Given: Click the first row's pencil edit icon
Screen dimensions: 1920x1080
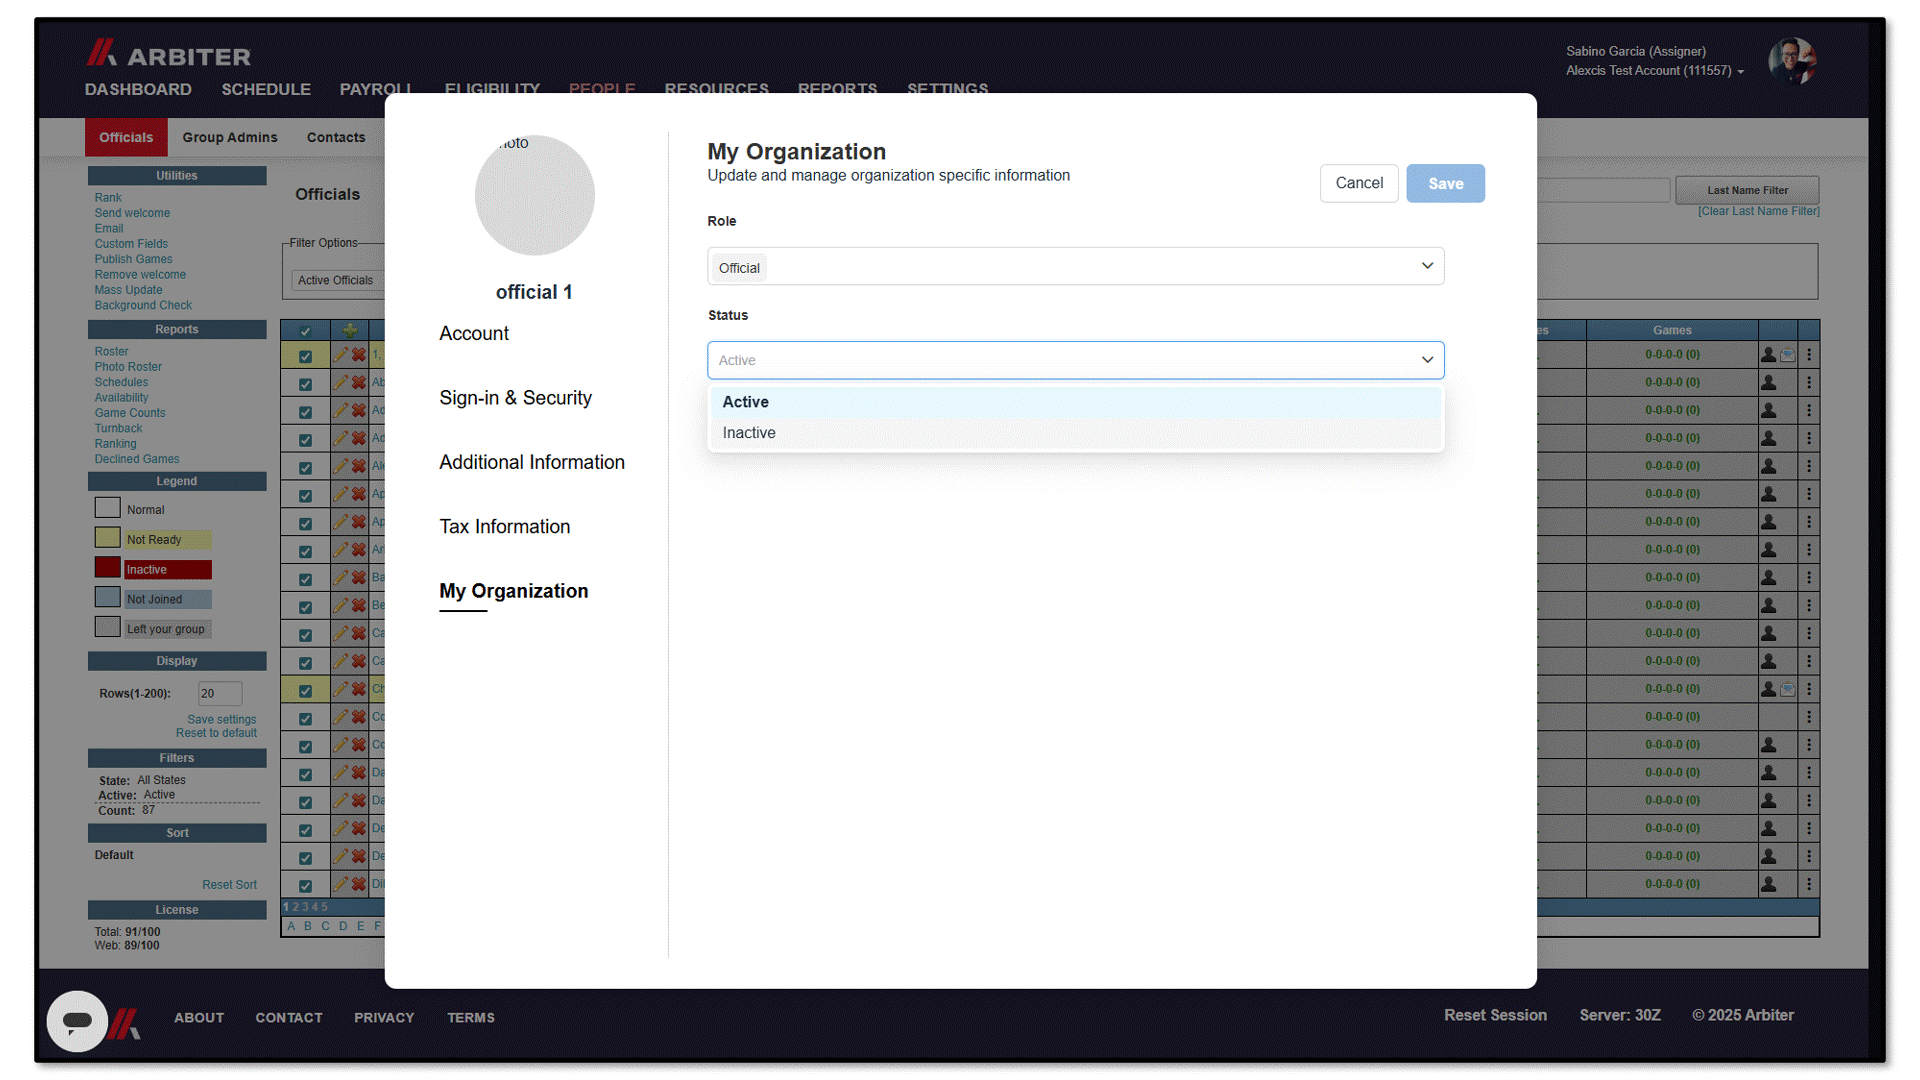Looking at the screenshot, I should 341,355.
